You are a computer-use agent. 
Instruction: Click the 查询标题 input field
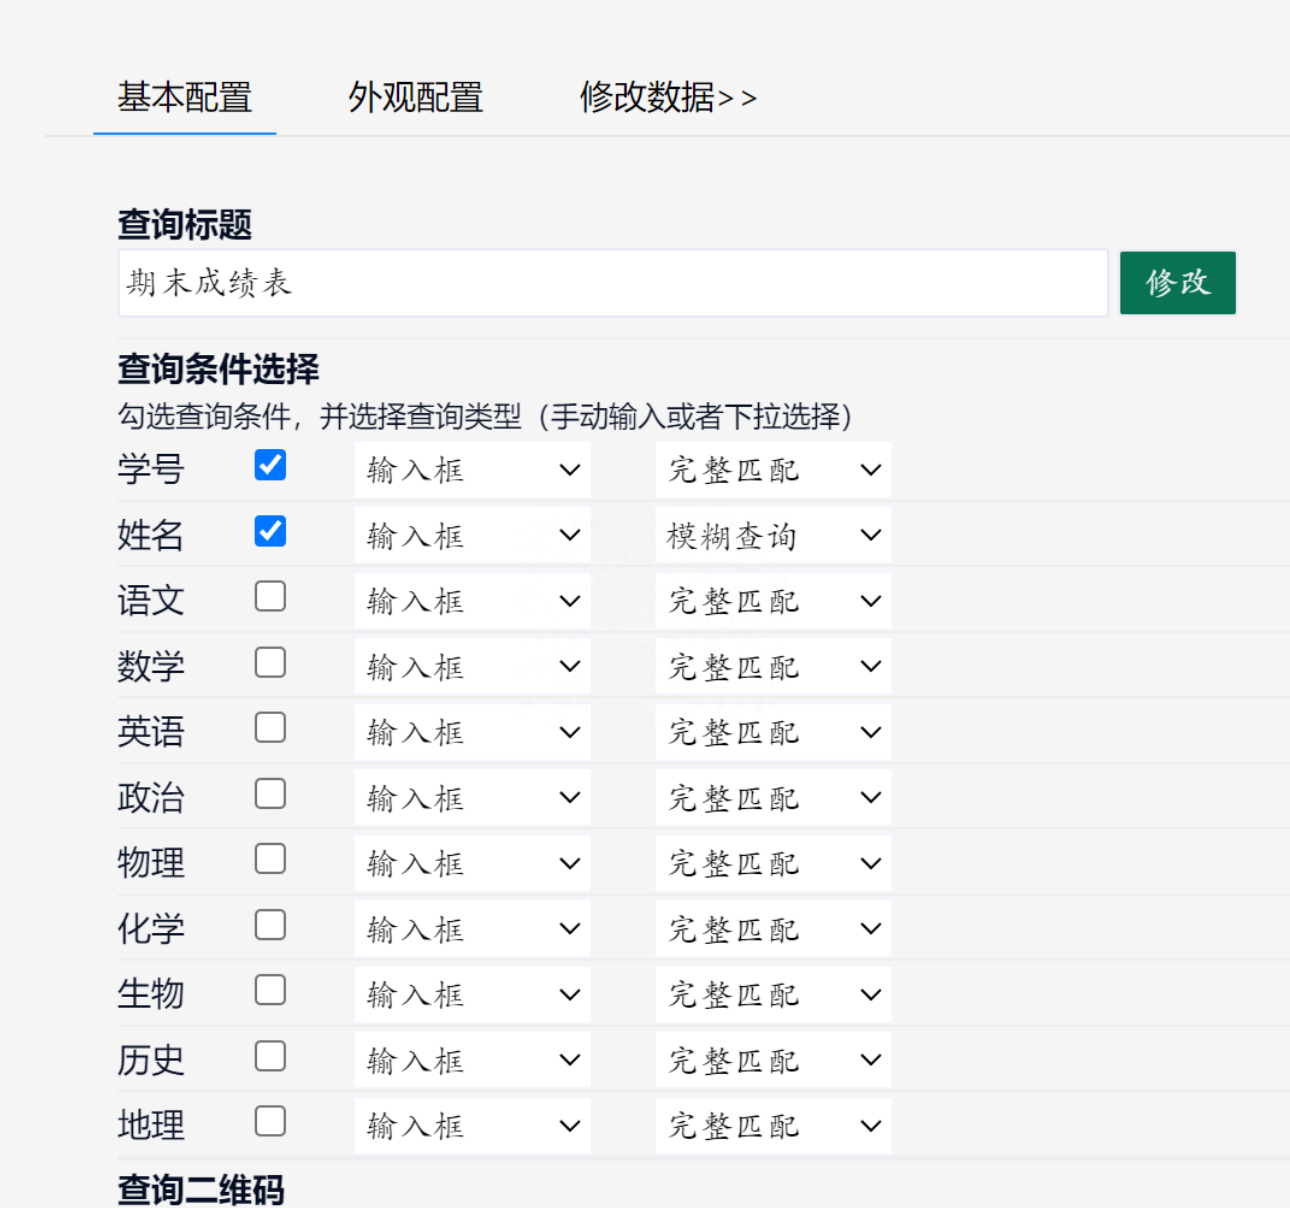coord(612,283)
